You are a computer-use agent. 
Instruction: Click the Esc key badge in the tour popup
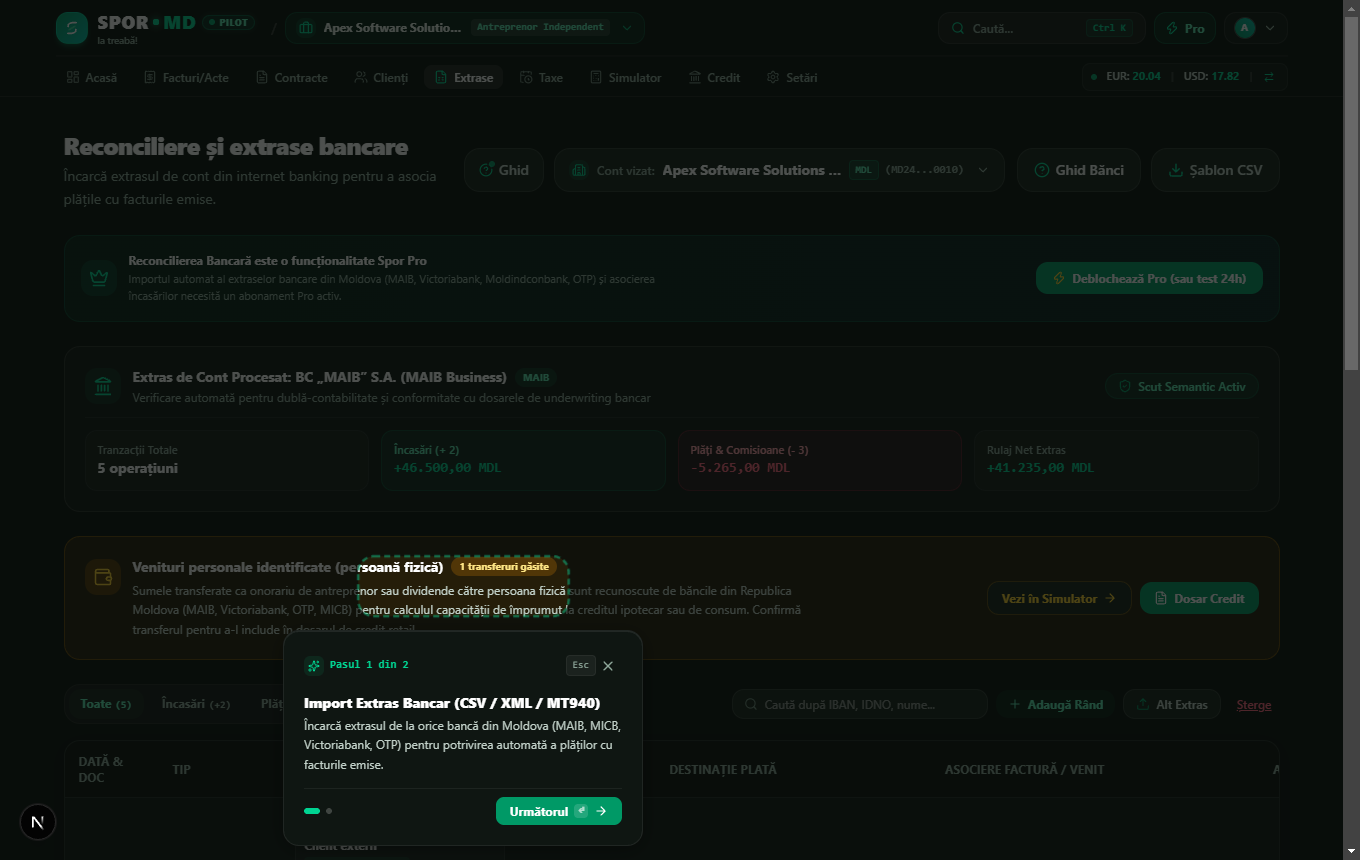pyautogui.click(x=581, y=665)
